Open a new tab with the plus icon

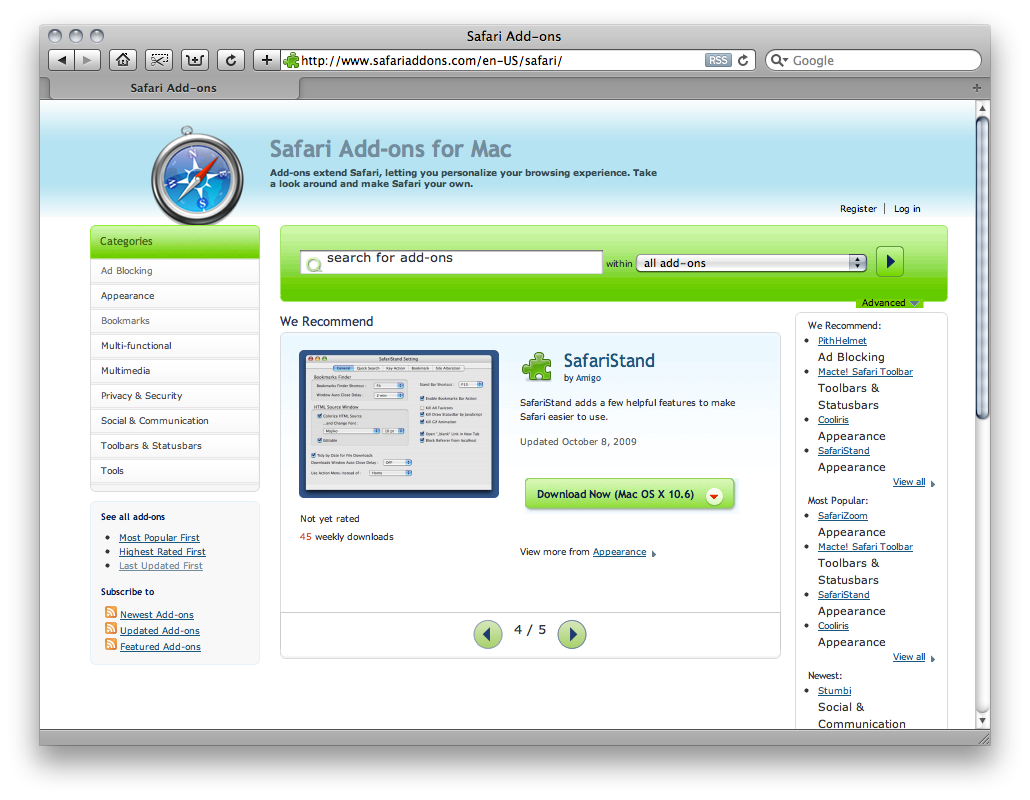266,59
